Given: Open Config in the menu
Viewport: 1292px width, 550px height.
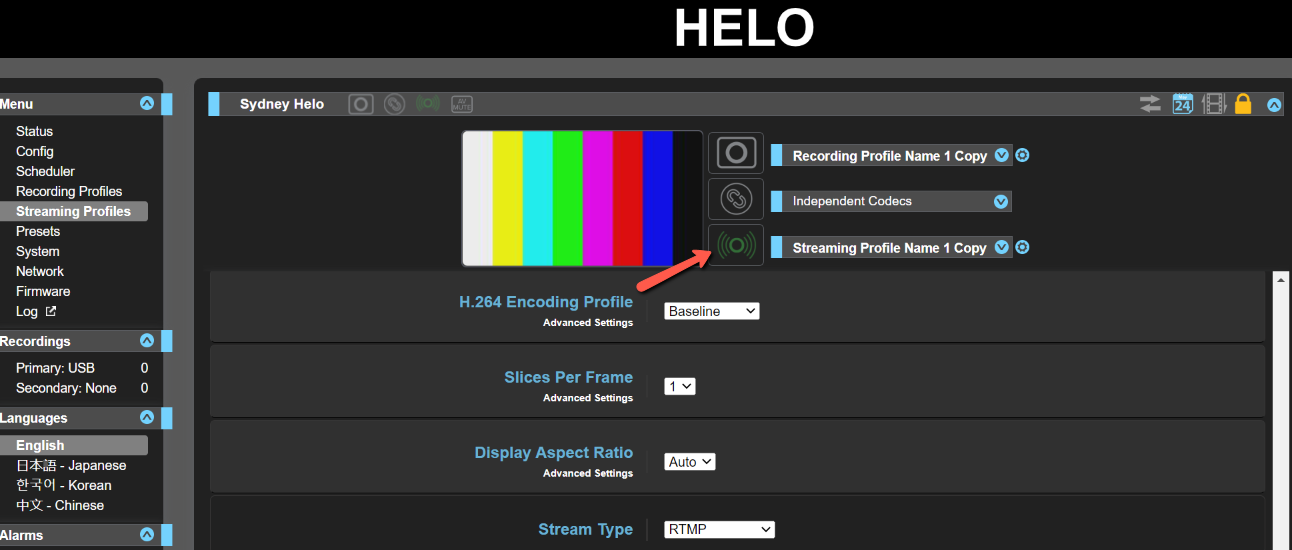Looking at the screenshot, I should tap(34, 151).
